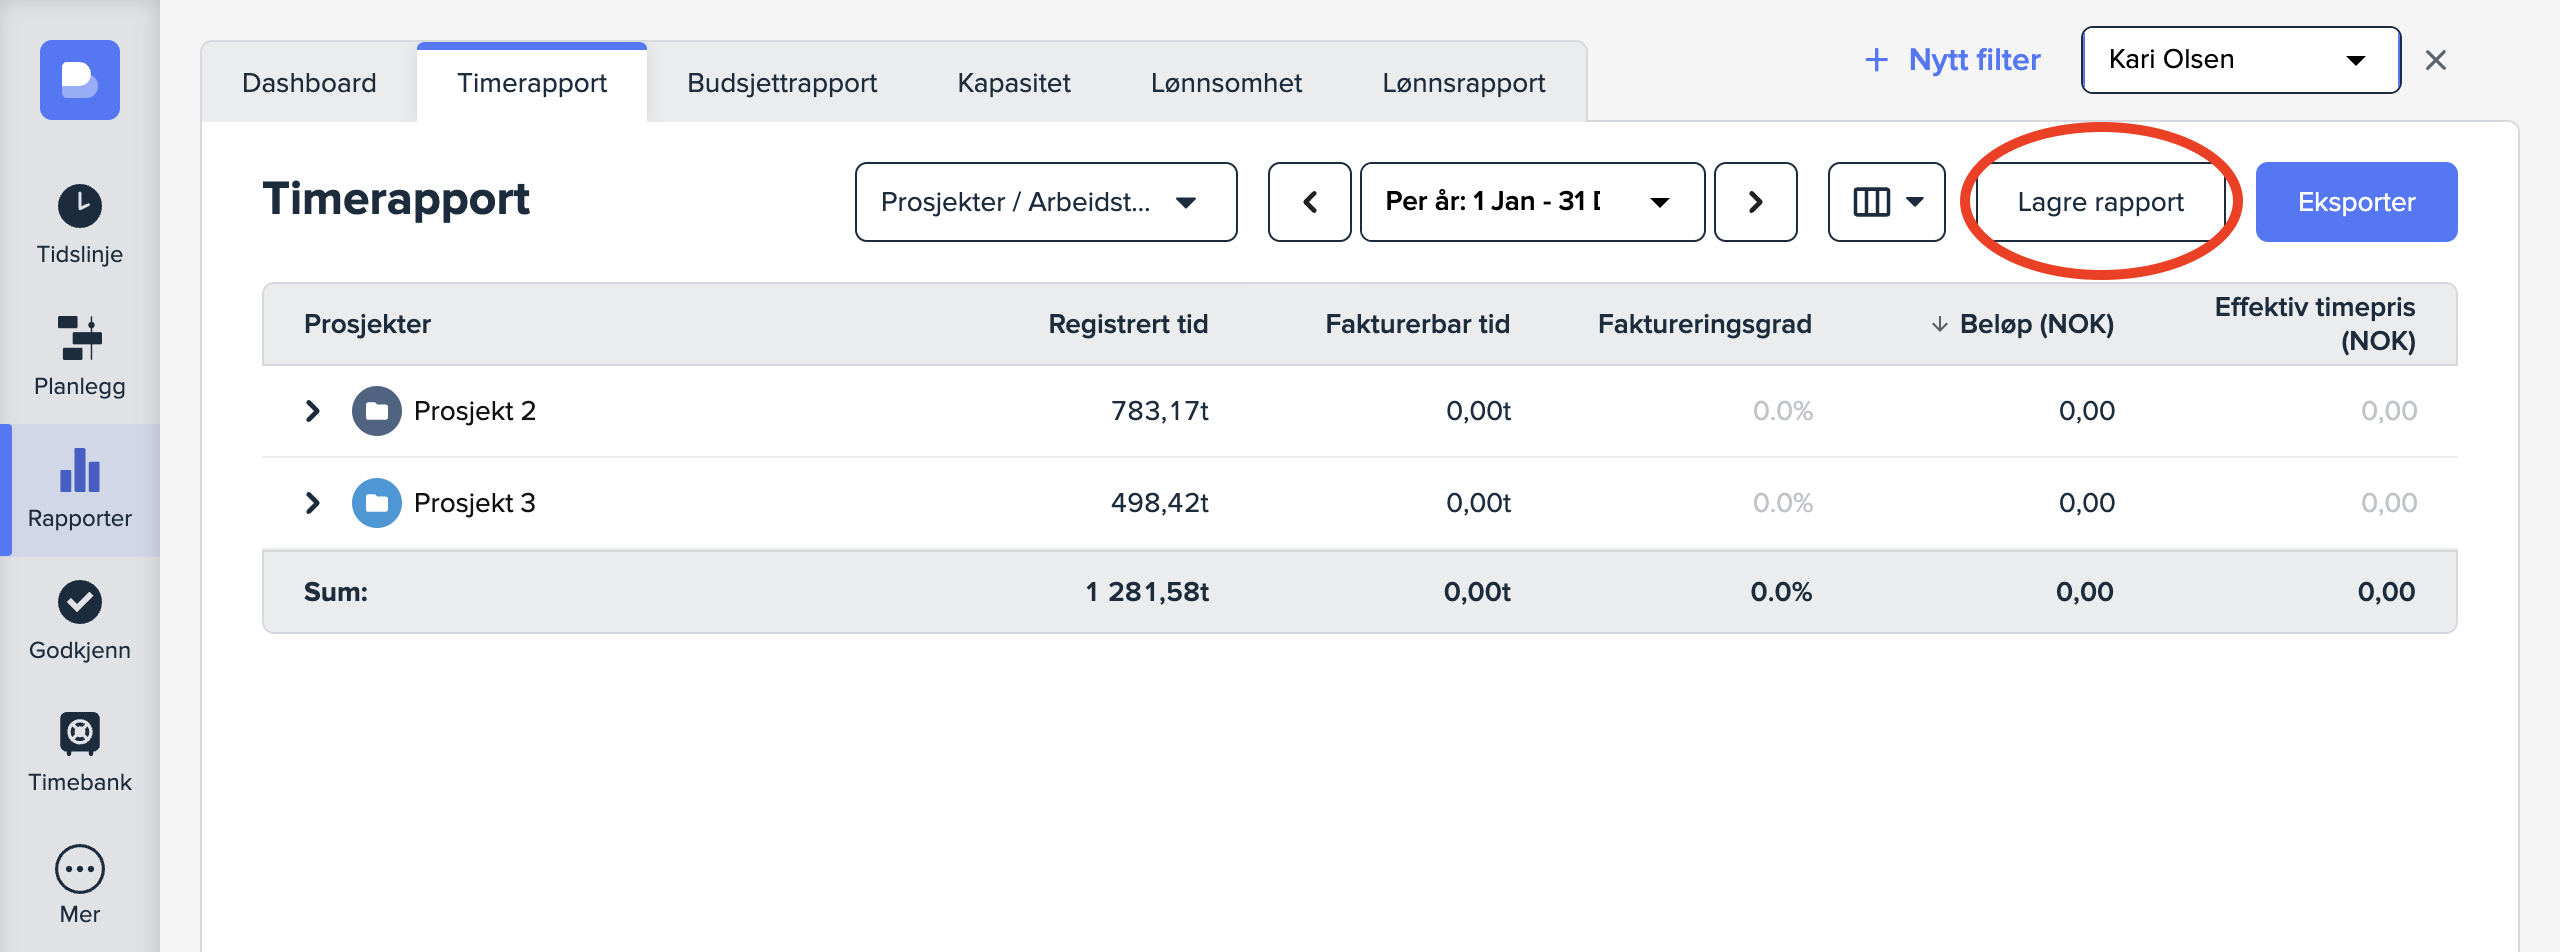
Task: Click the Prosjekt 2 folder icon
Action: (377, 410)
